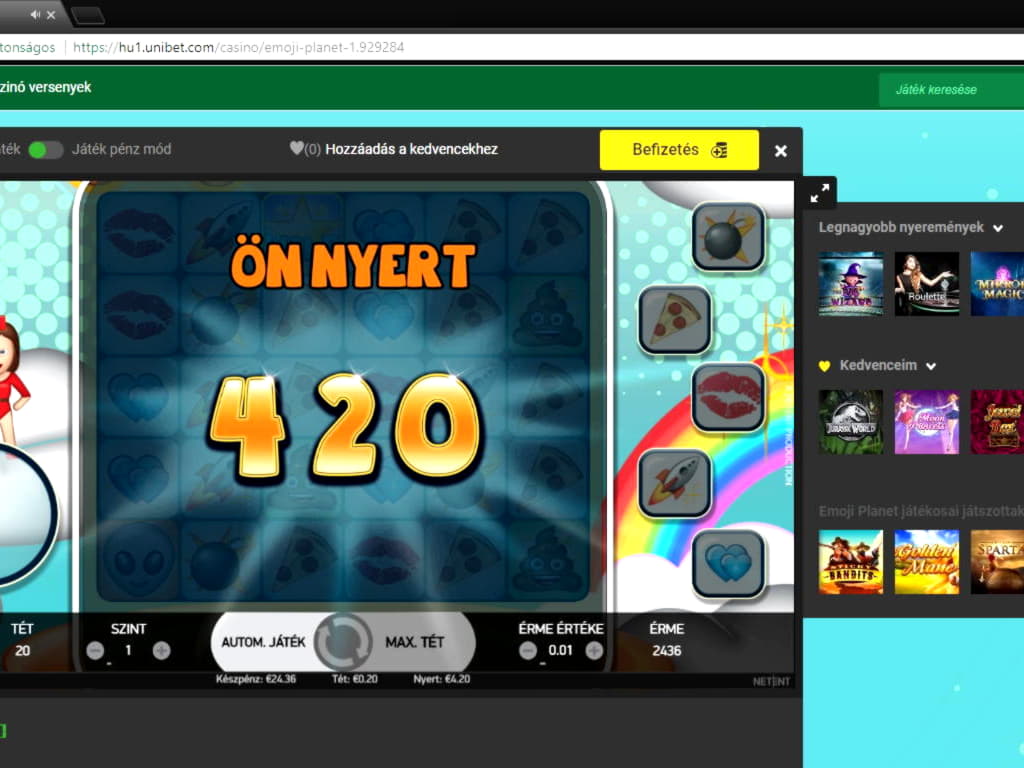The width and height of the screenshot is (1024, 768).
Task: Collapse the Kedvenceim section
Action: 931,366
